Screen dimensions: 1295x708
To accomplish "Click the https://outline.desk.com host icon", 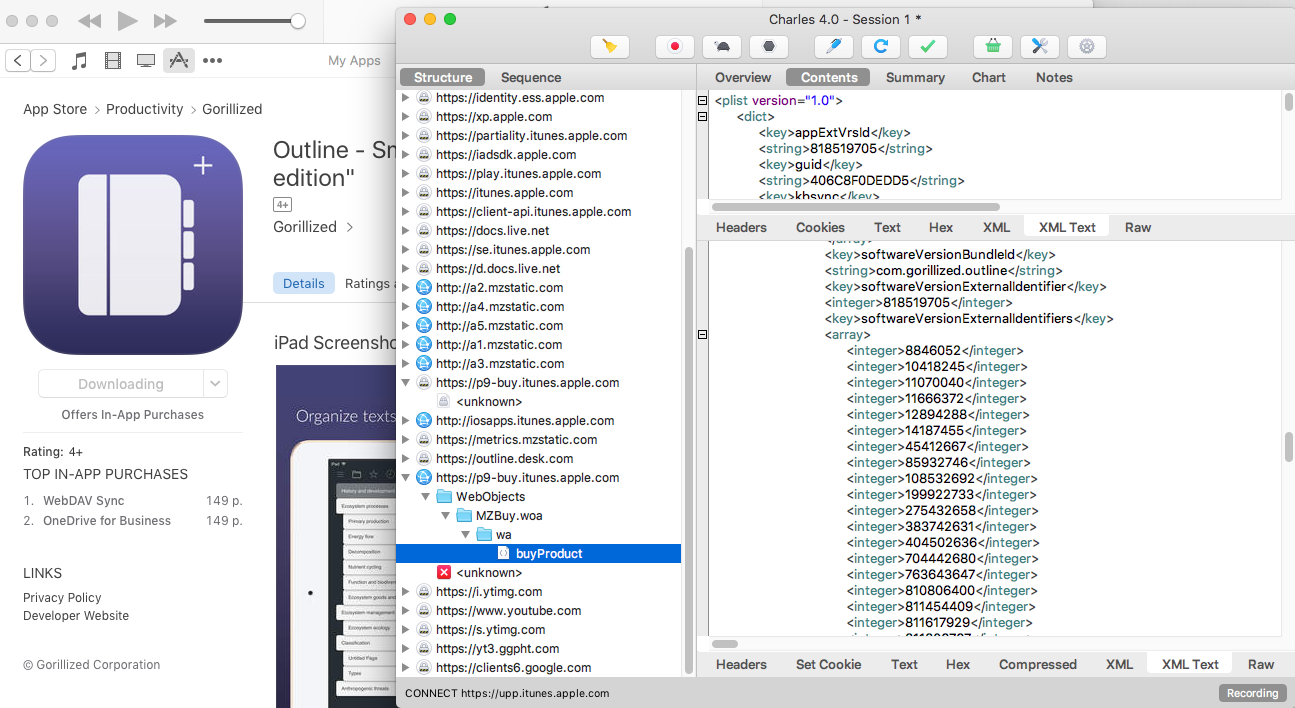I will (x=424, y=459).
